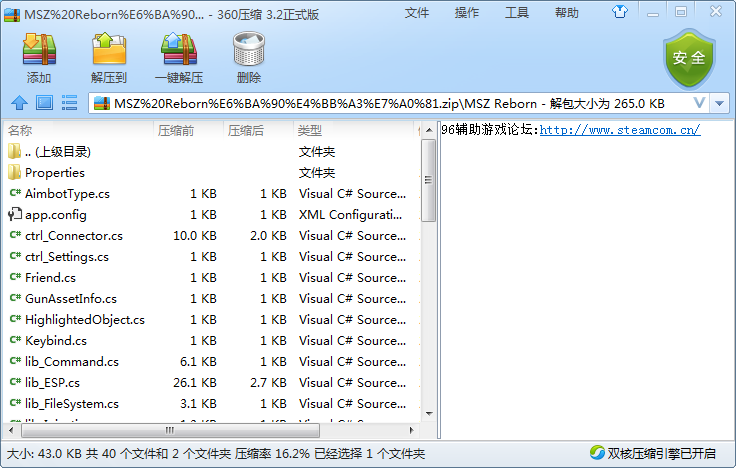Viewport: 736px width, 468px height.
Task: Open the 操作 (Operation) menu
Action: pyautogui.click(x=467, y=13)
